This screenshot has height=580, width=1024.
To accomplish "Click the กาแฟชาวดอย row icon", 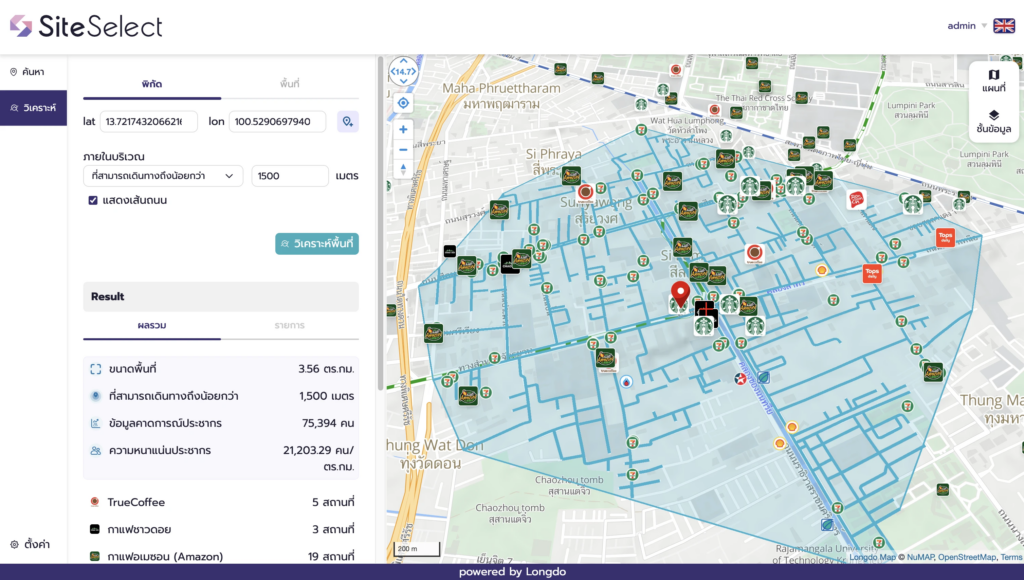I will pyautogui.click(x=95, y=529).
